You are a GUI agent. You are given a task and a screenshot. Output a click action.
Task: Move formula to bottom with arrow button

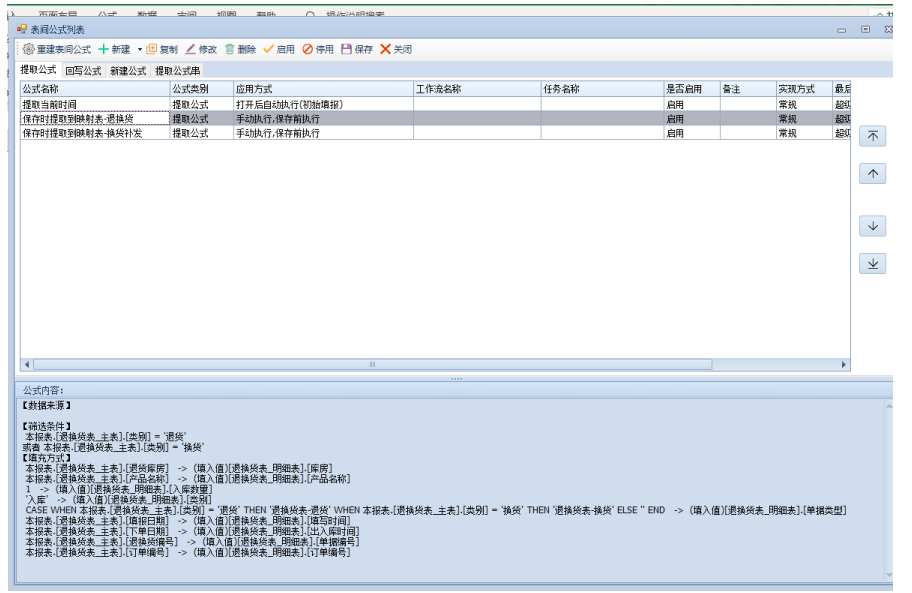pyautogui.click(x=872, y=264)
